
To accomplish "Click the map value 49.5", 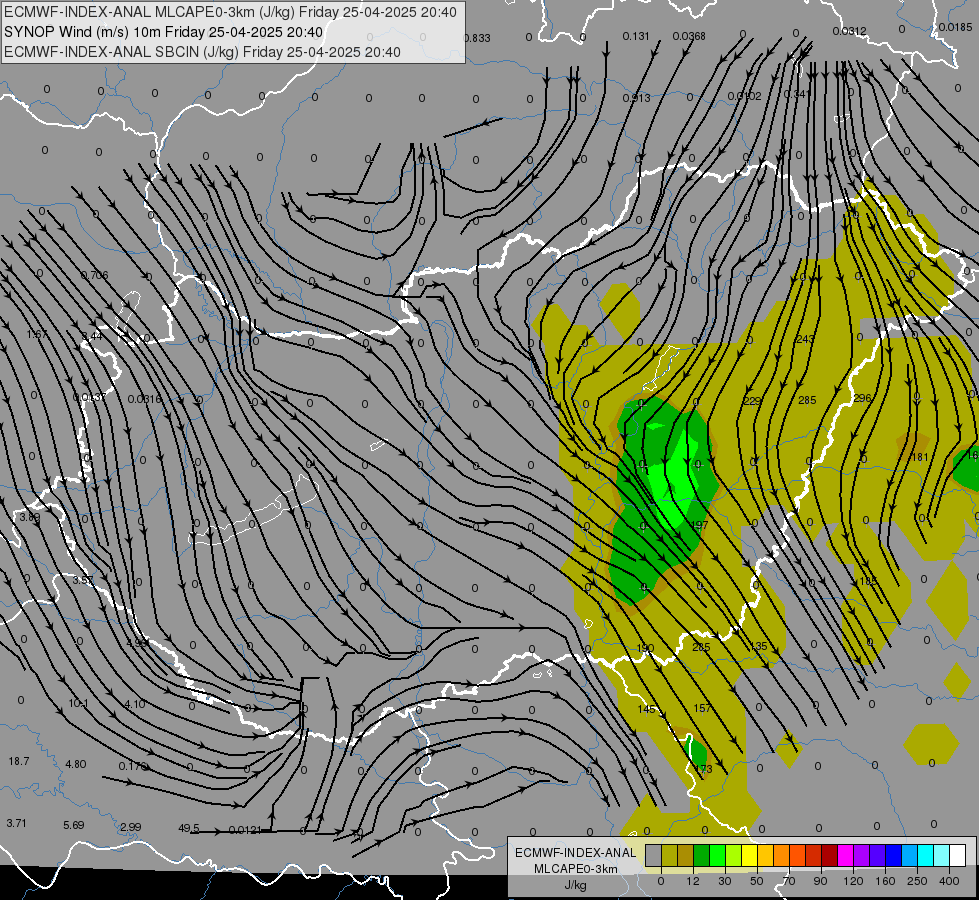I will click(189, 828).
